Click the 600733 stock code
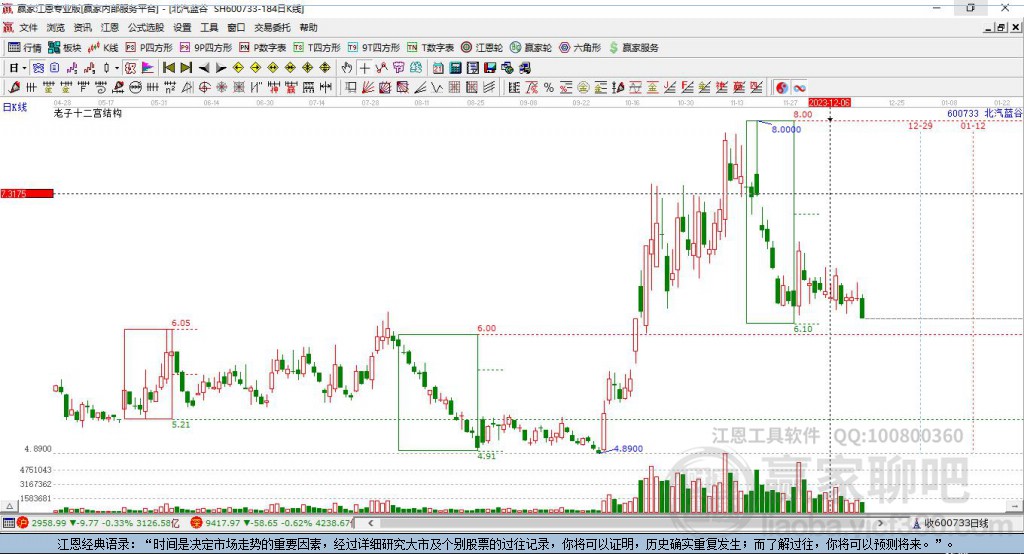The width and height of the screenshot is (1024, 554). click(963, 113)
